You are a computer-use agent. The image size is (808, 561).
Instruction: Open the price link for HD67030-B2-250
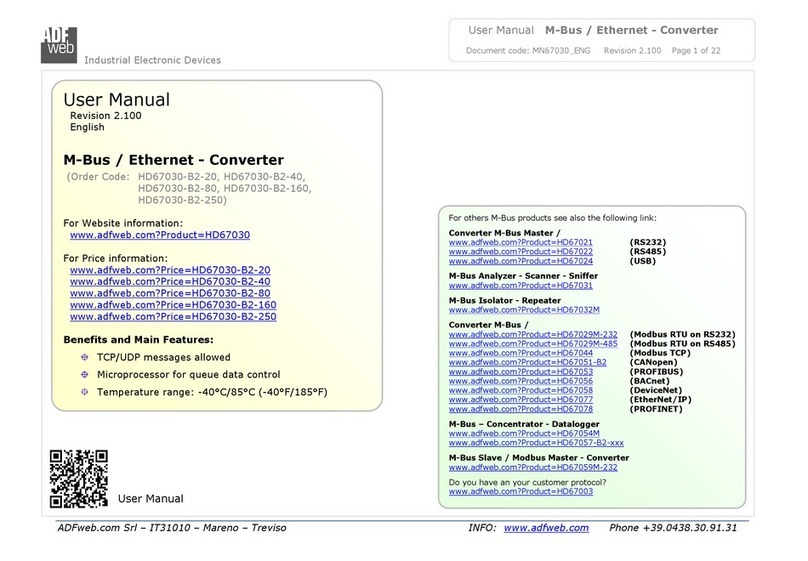pyautogui.click(x=173, y=317)
